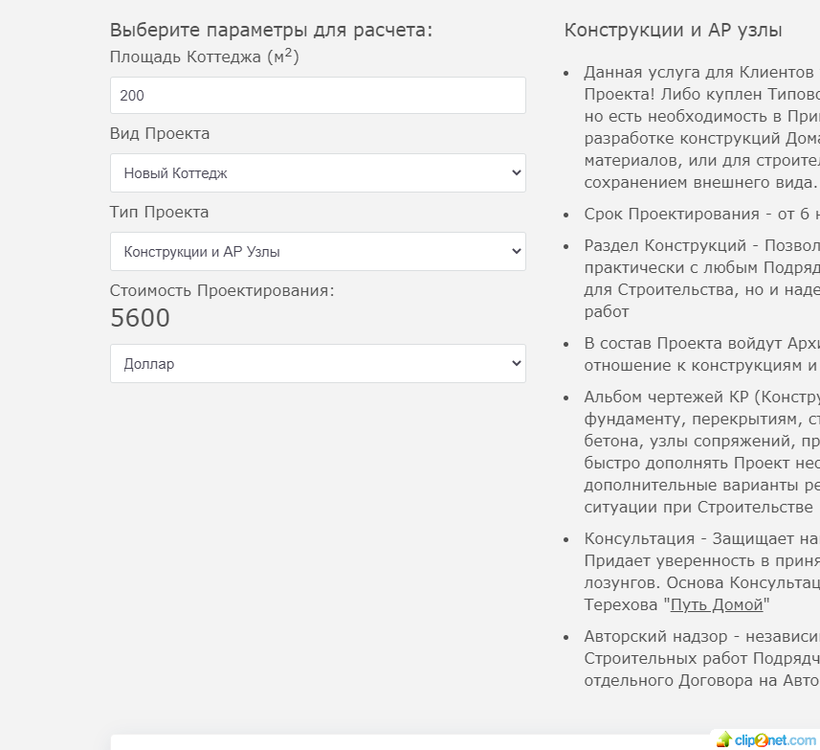Screen dimensions: 820x750
Task: Click the clip2net green arrow upload icon
Action: pos(724,740)
